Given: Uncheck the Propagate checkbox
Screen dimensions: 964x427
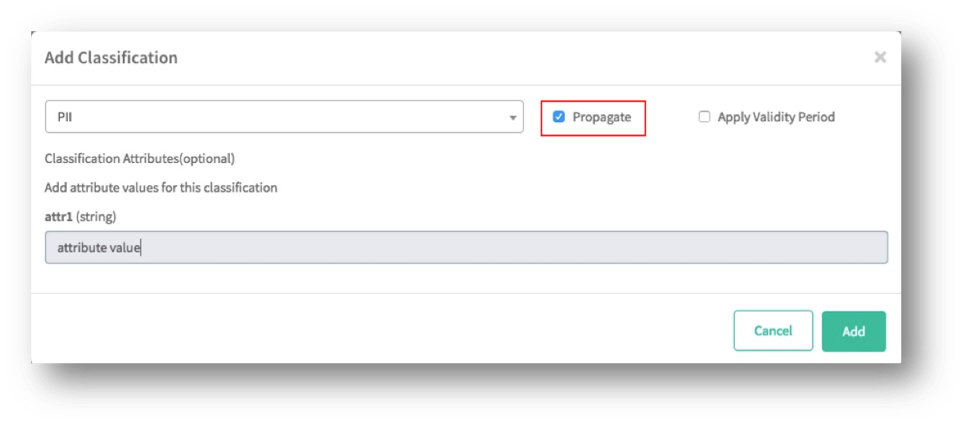Looking at the screenshot, I should tap(558, 117).
